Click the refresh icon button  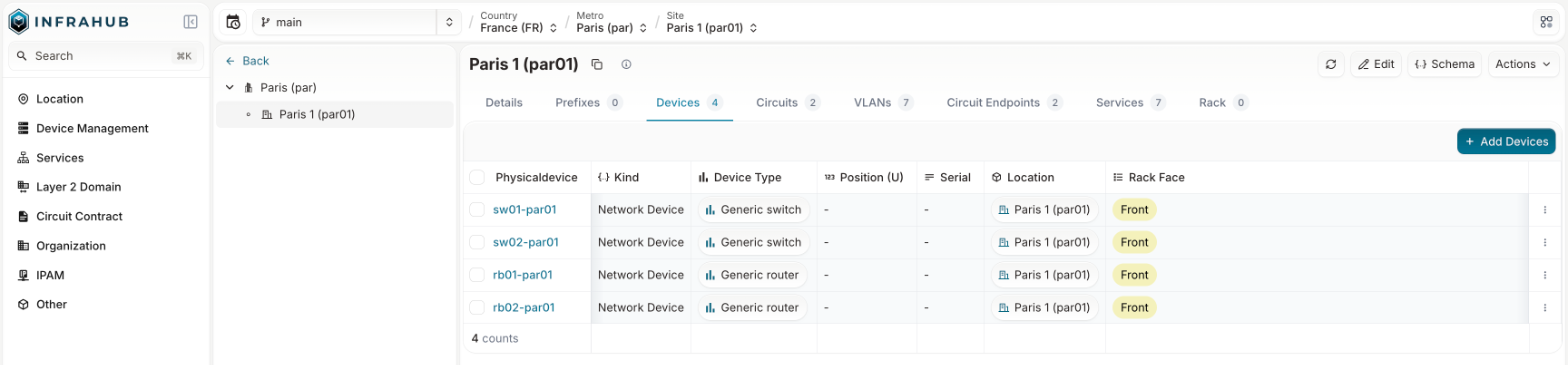coord(1330,64)
